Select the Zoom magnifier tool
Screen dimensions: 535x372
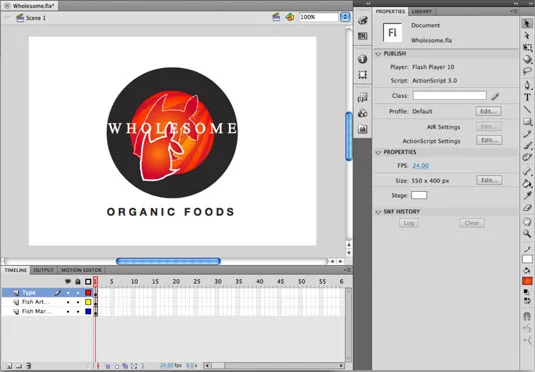[x=527, y=233]
